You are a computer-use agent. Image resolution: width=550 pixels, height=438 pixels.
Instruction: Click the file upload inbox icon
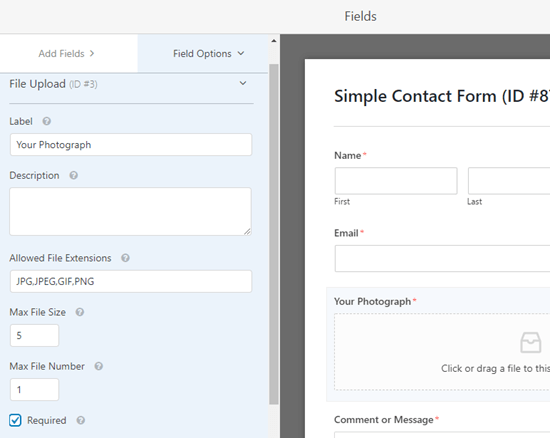pyautogui.click(x=530, y=342)
